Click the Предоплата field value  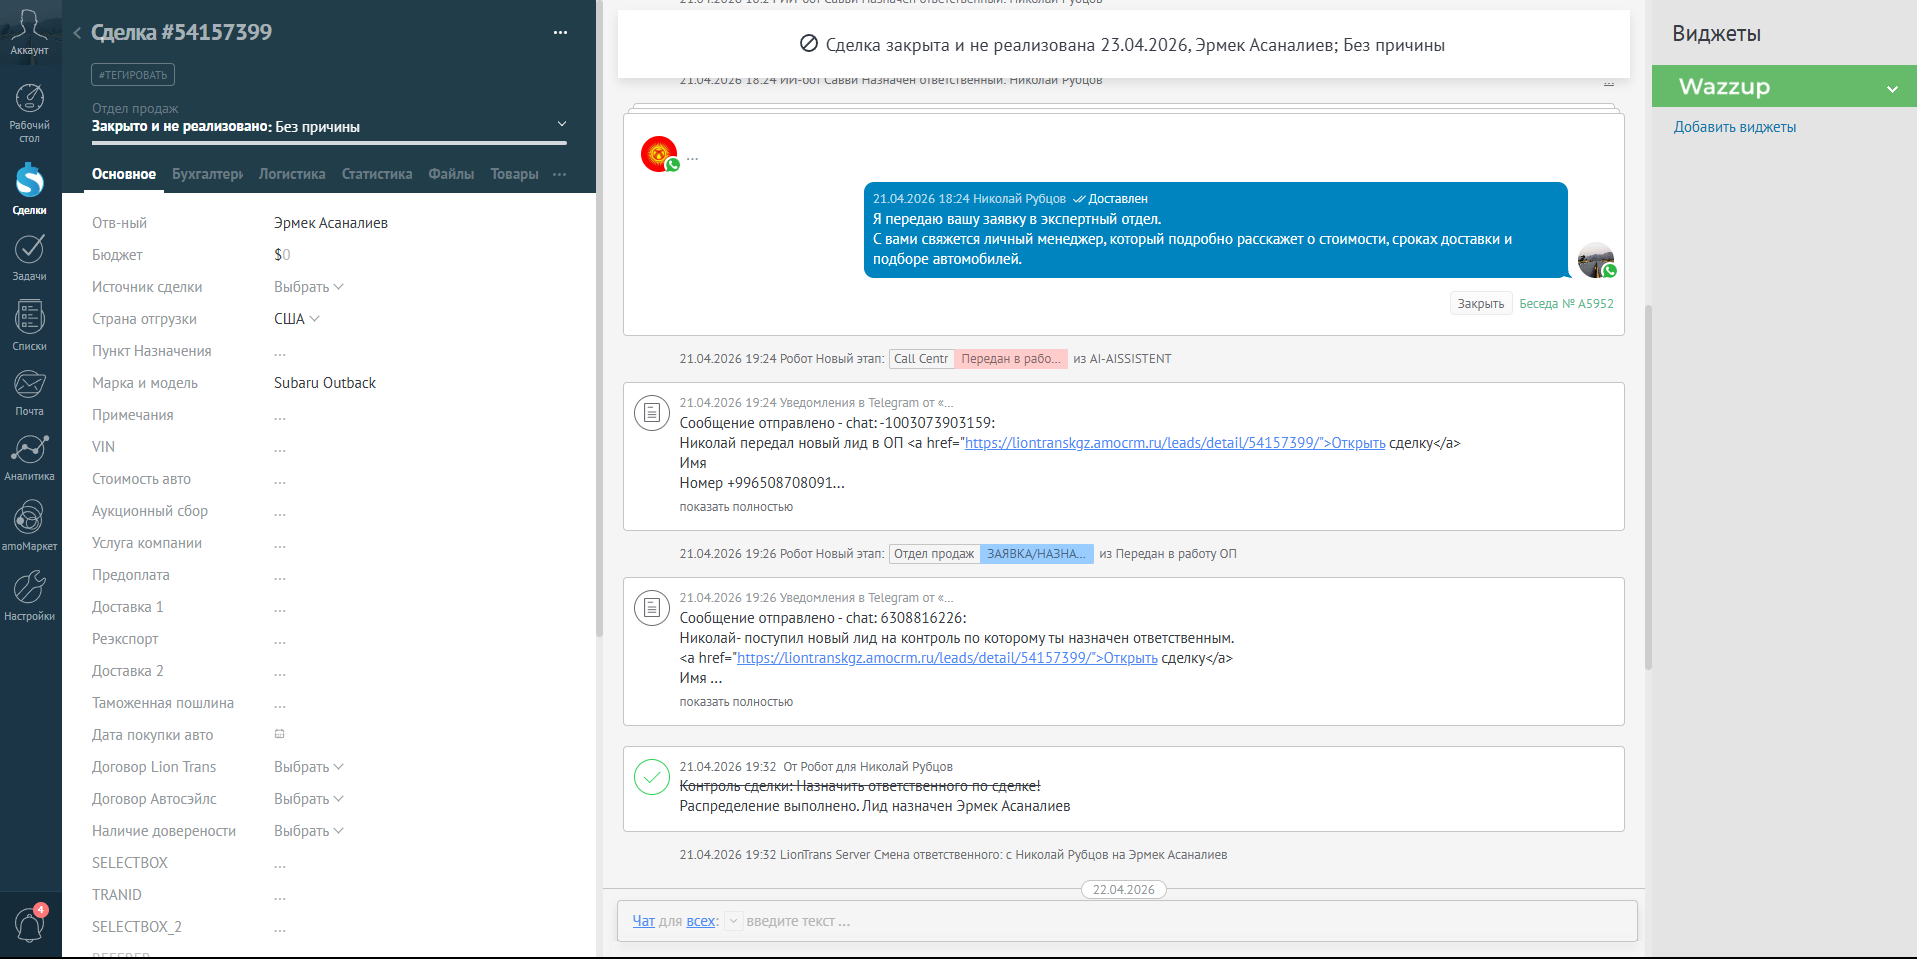click(x=280, y=575)
